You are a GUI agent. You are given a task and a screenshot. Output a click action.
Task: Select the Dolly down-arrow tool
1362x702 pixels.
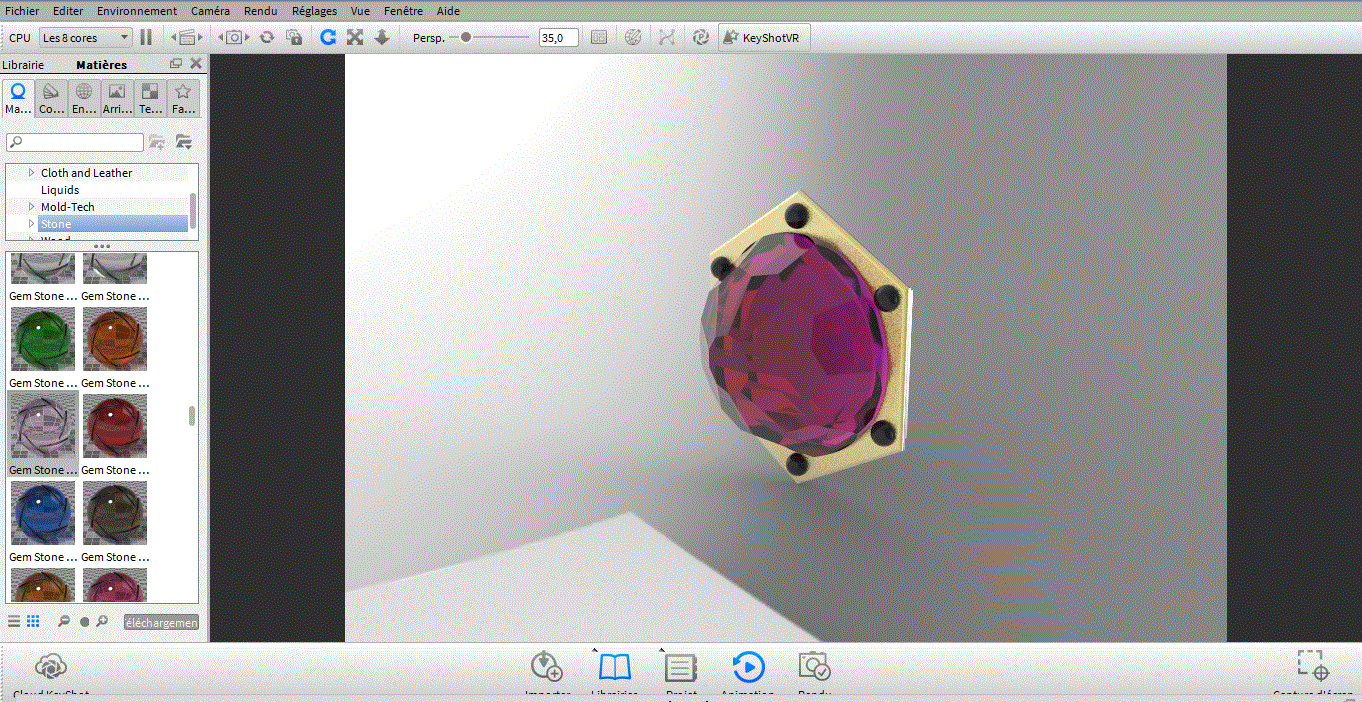[x=382, y=37]
